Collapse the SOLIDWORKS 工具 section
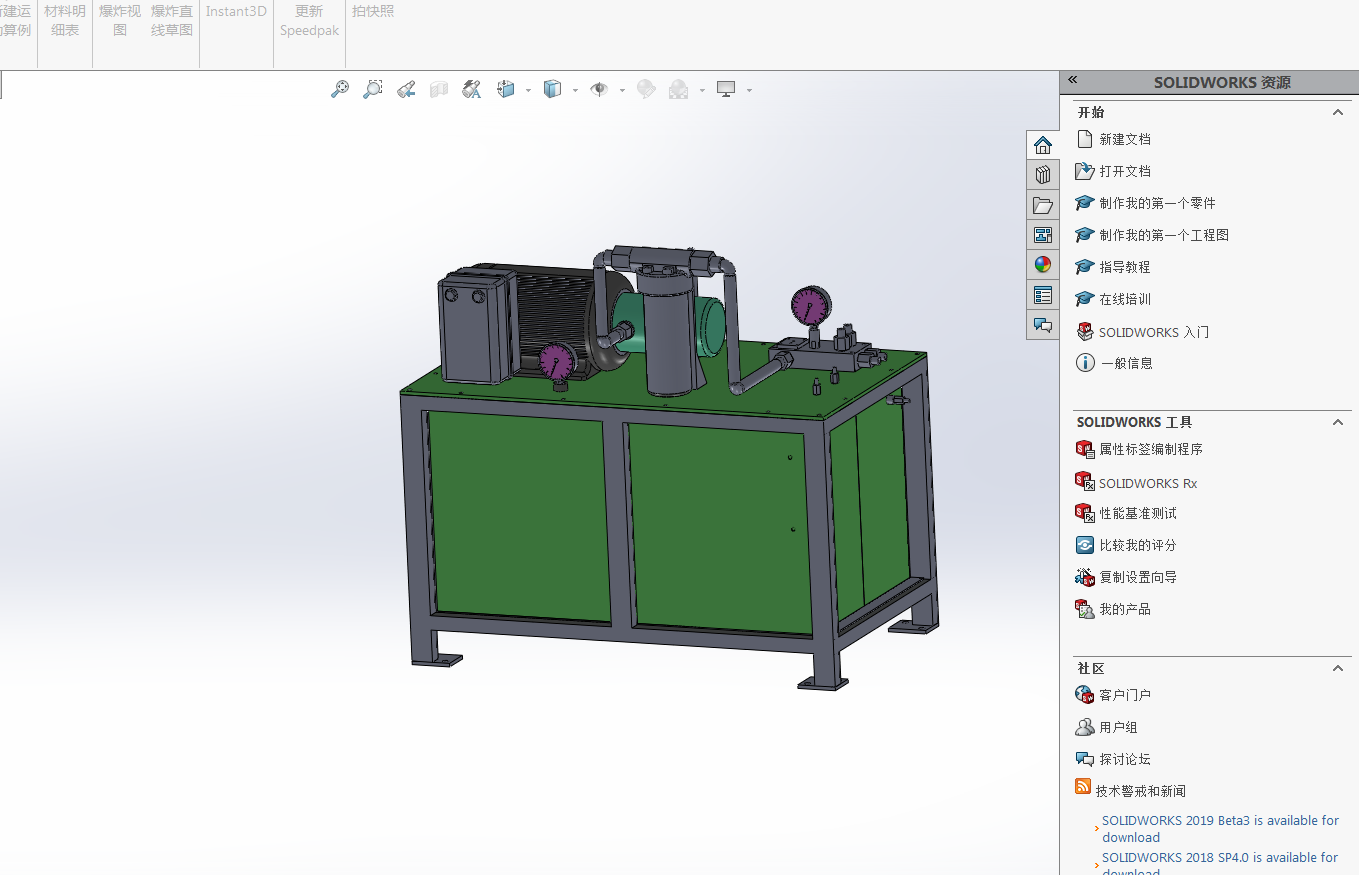The width and height of the screenshot is (1359, 875). 1337,422
